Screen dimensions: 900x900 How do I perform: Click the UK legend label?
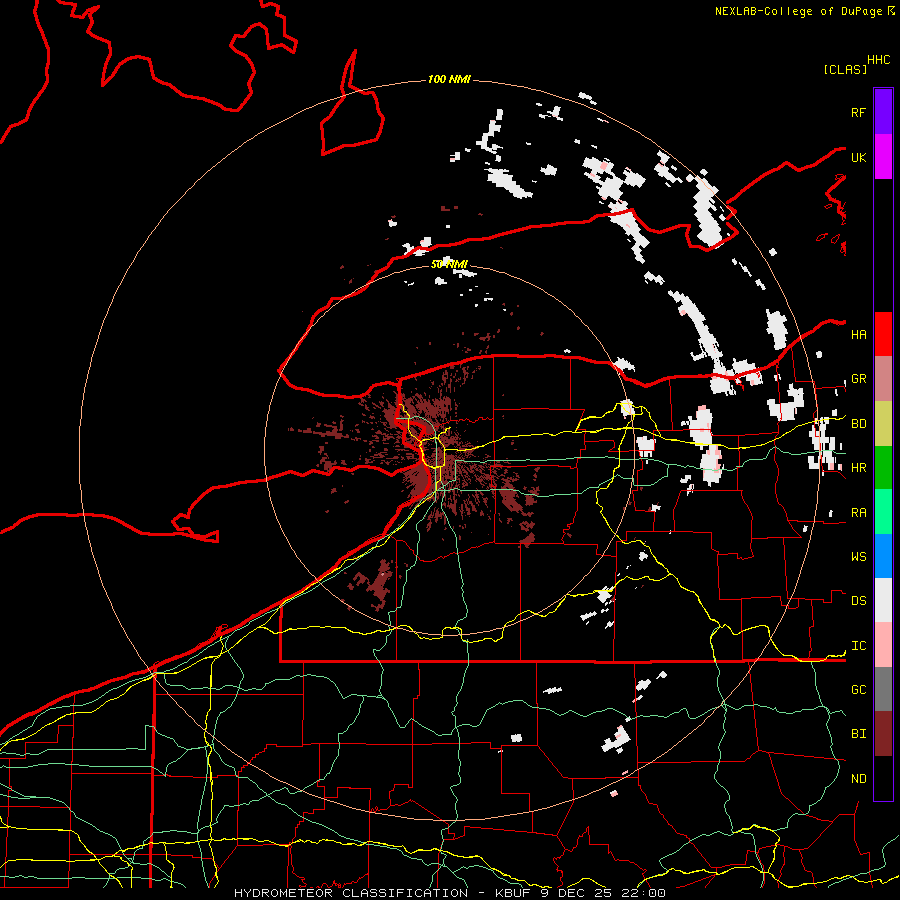pyautogui.click(x=858, y=158)
